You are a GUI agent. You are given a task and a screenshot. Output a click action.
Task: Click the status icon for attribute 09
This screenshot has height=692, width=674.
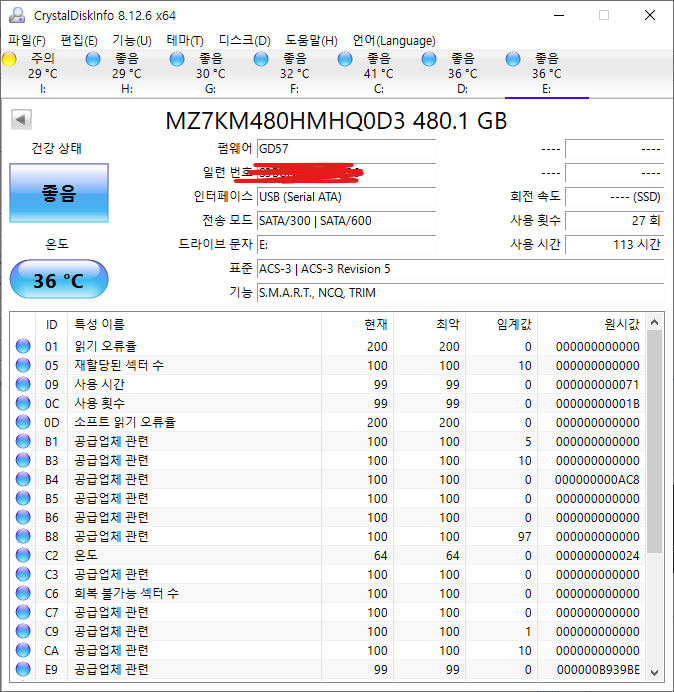pyautogui.click(x=23, y=384)
